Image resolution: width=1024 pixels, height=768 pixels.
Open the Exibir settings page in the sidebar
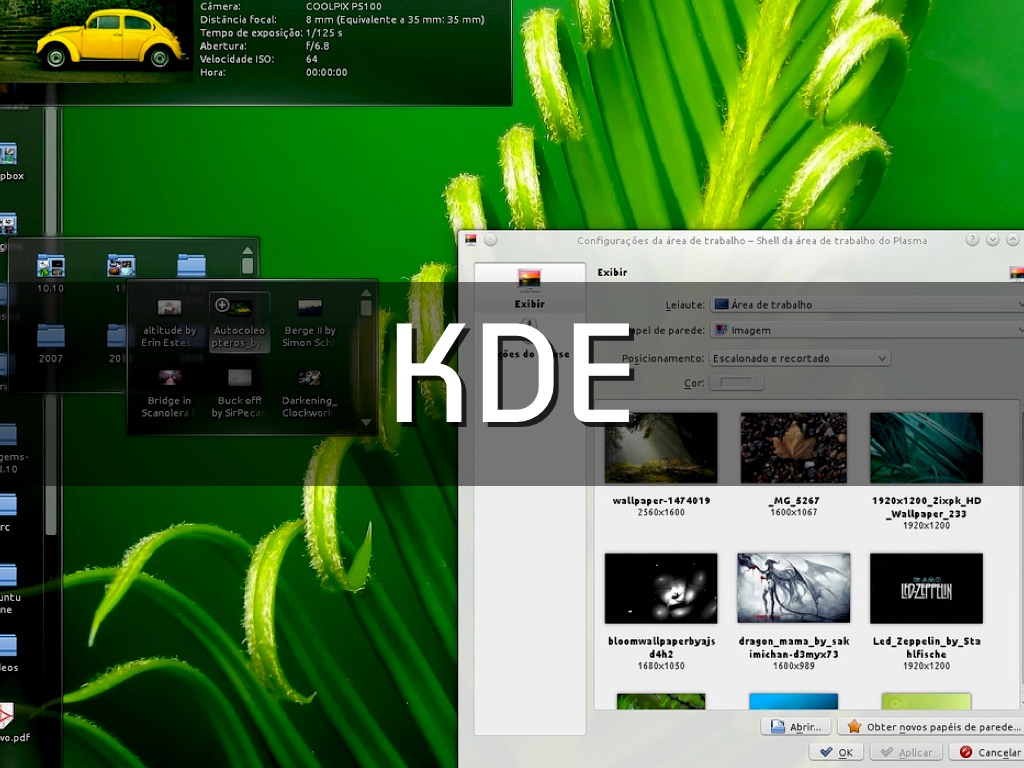[529, 287]
